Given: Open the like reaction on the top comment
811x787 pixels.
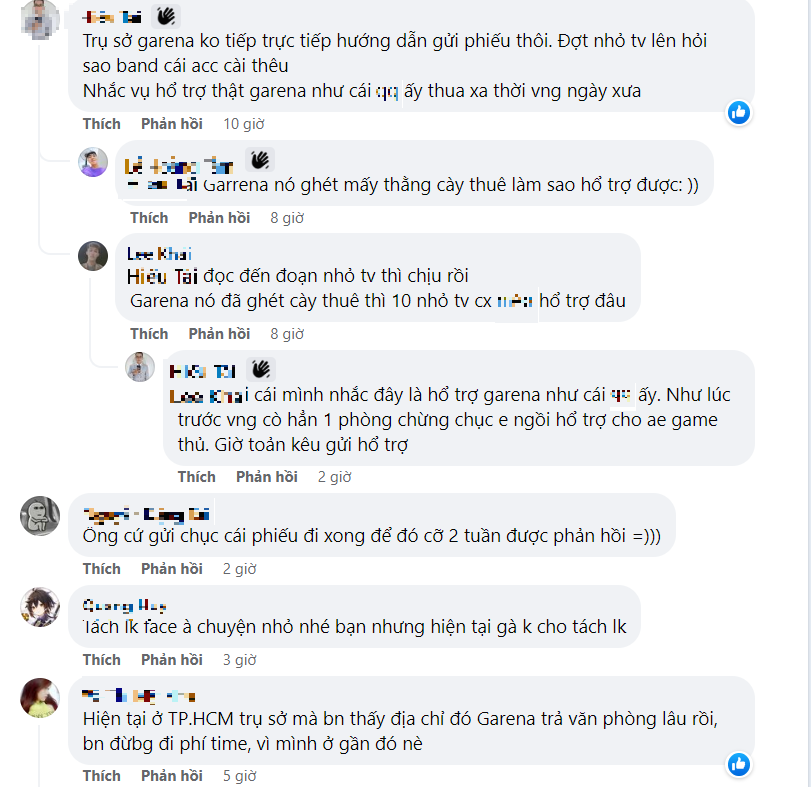Looking at the screenshot, I should [x=739, y=112].
